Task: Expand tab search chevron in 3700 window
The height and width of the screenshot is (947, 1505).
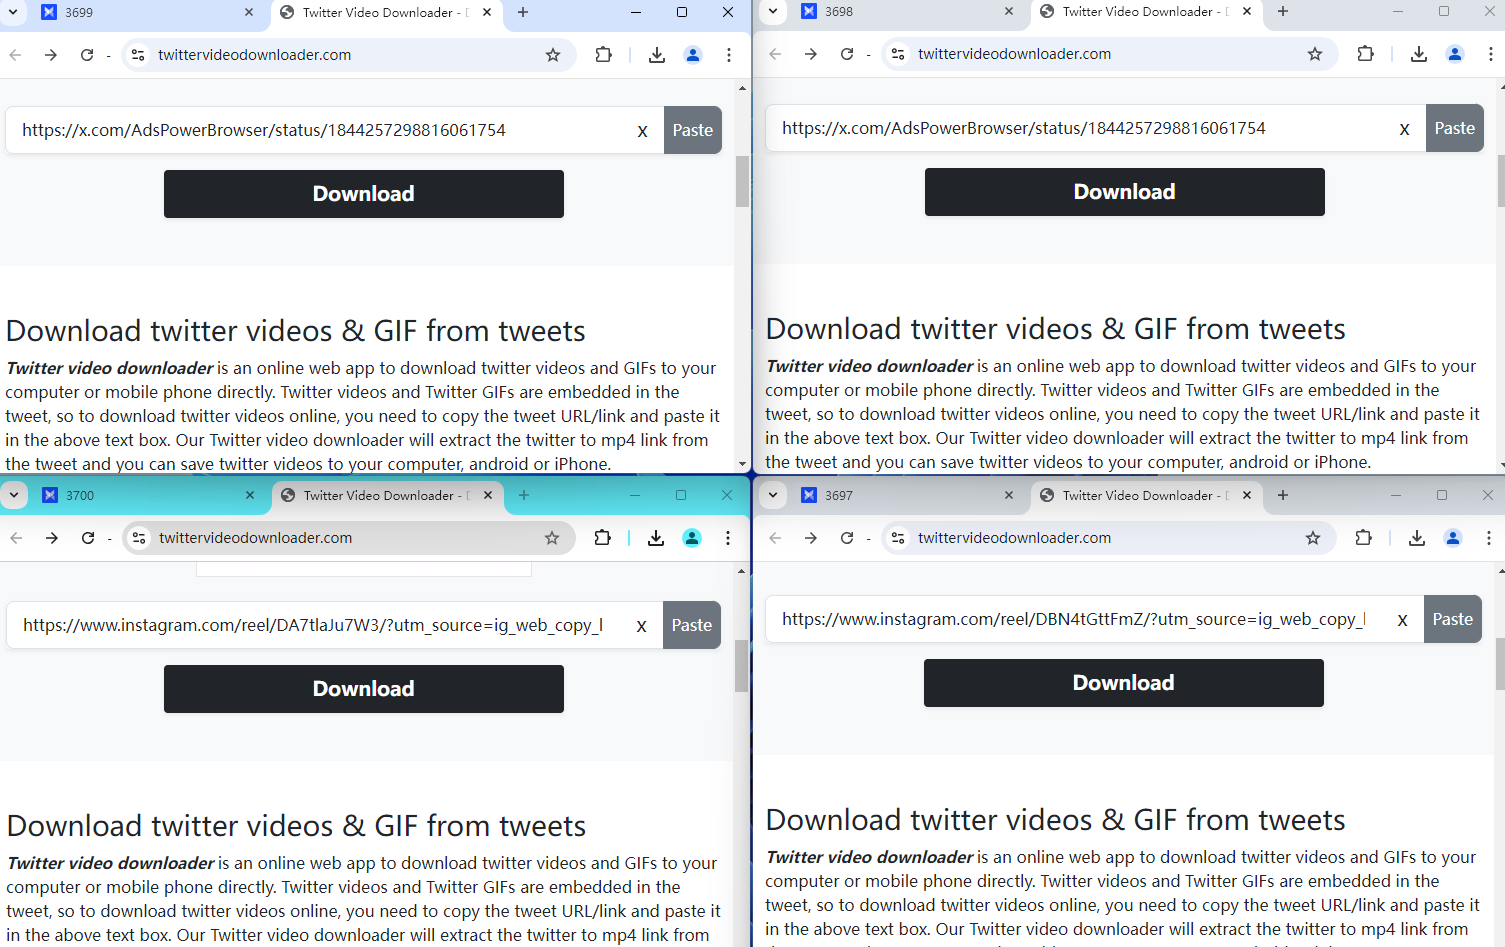Action: point(14,495)
